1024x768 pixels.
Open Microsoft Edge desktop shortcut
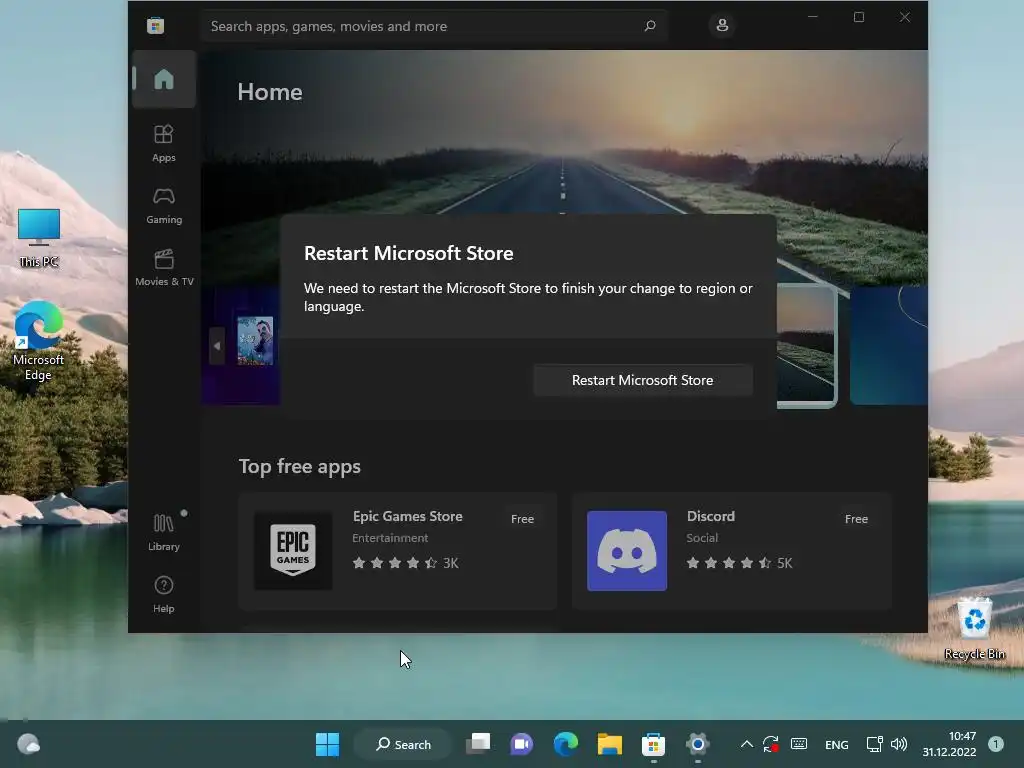pyautogui.click(x=39, y=341)
